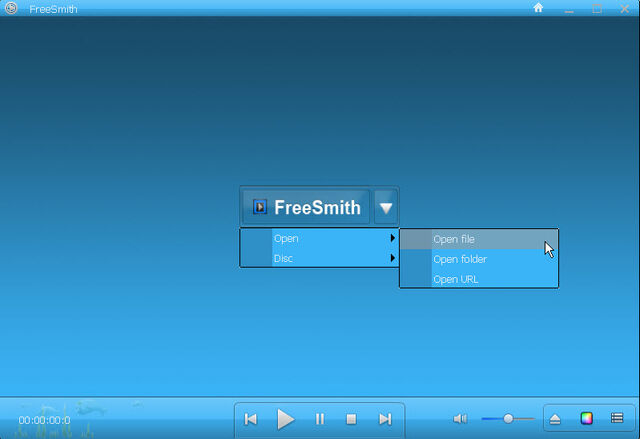Expand the Disc submenu entry
The image size is (640, 439).
tap(319, 258)
